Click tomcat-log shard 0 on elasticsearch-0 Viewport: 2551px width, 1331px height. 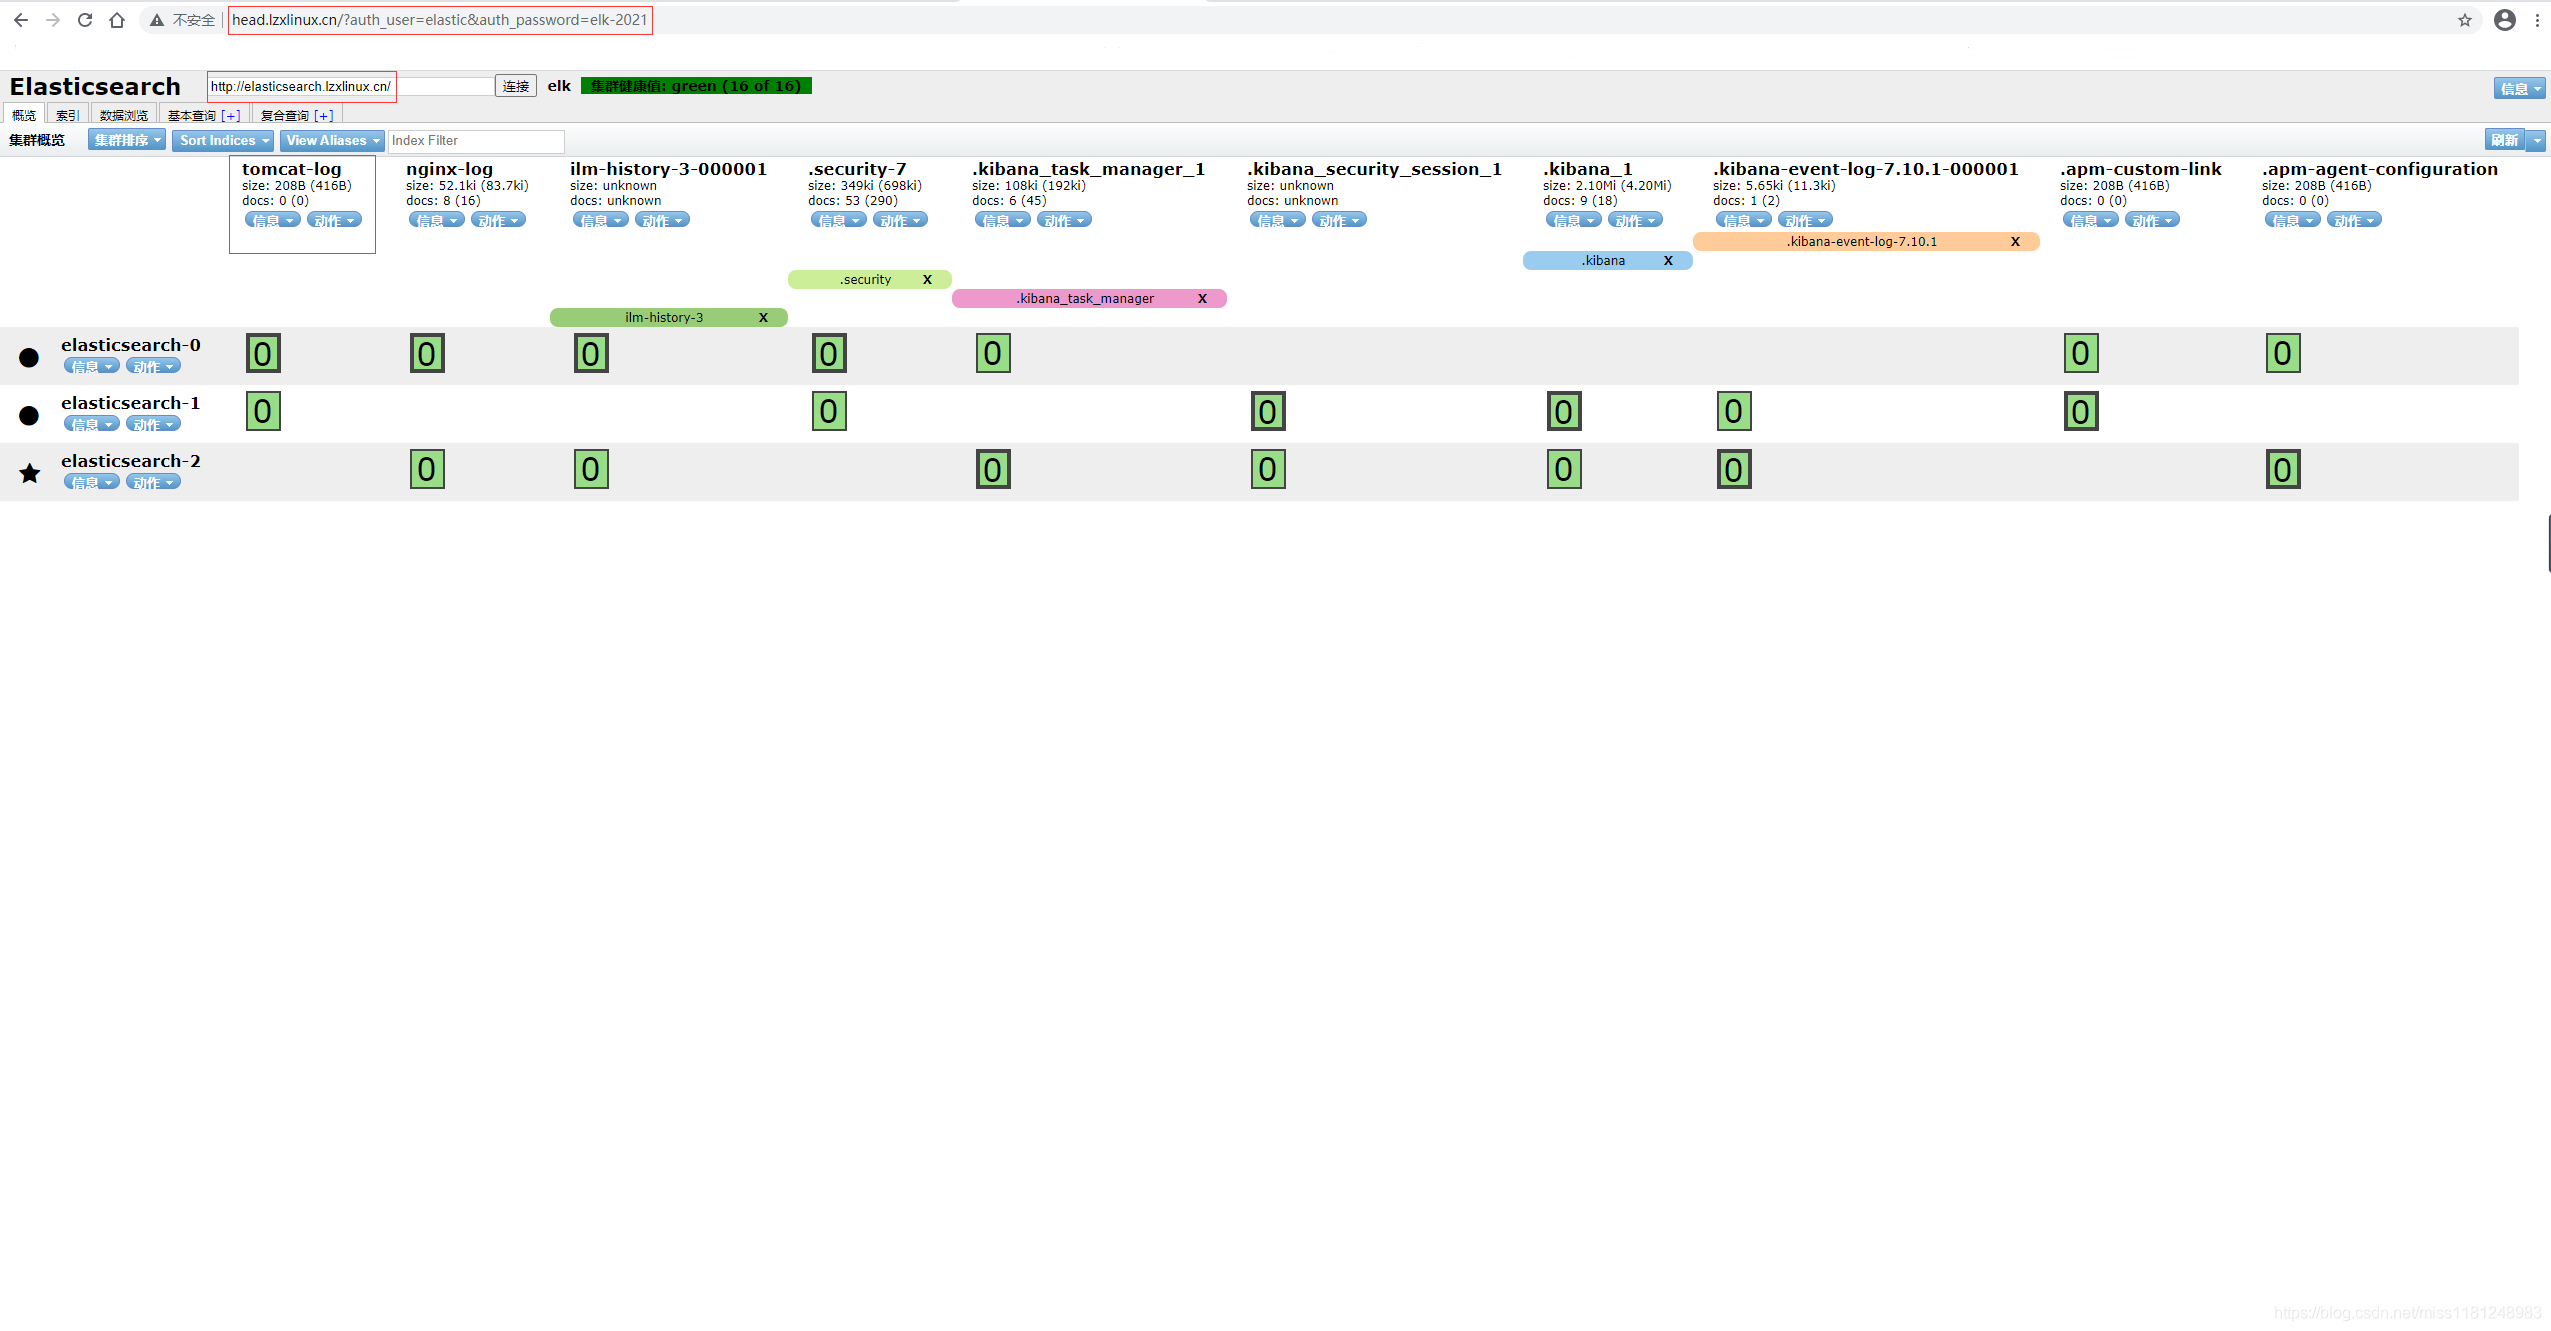[263, 354]
